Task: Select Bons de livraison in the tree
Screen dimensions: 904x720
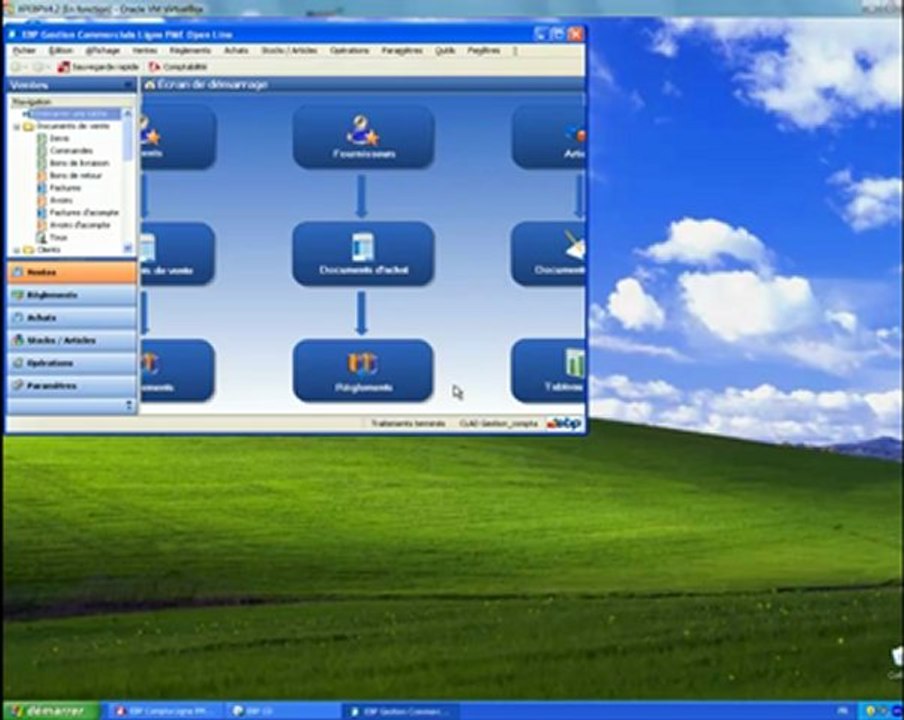Action: [79, 163]
